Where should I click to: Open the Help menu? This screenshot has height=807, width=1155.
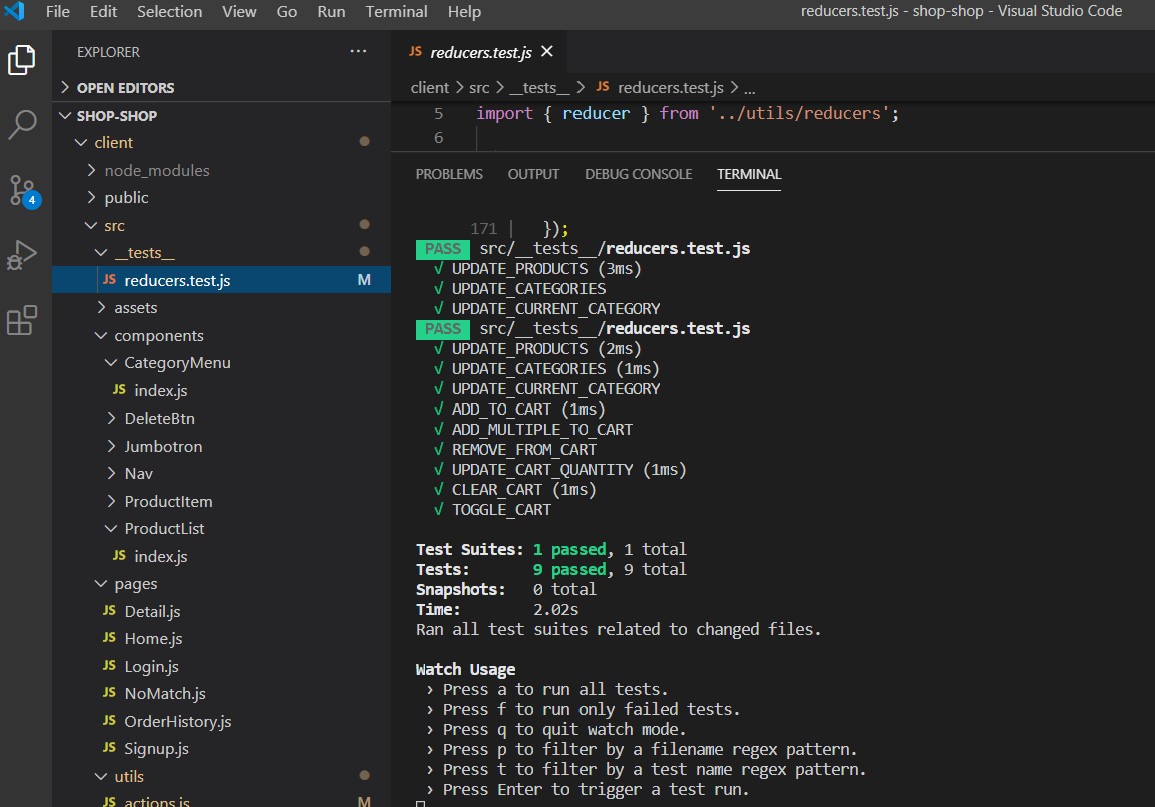[x=464, y=12]
